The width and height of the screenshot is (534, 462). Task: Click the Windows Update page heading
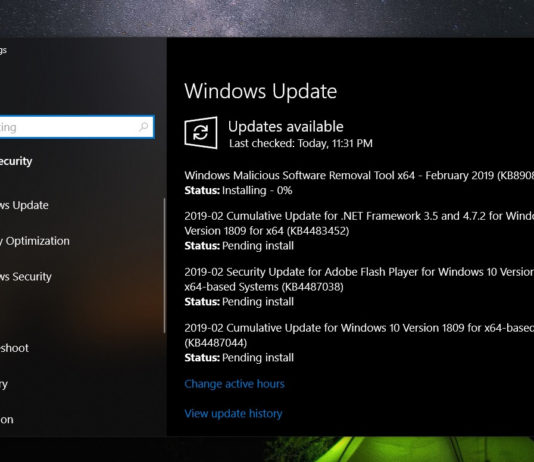pyautogui.click(x=261, y=91)
